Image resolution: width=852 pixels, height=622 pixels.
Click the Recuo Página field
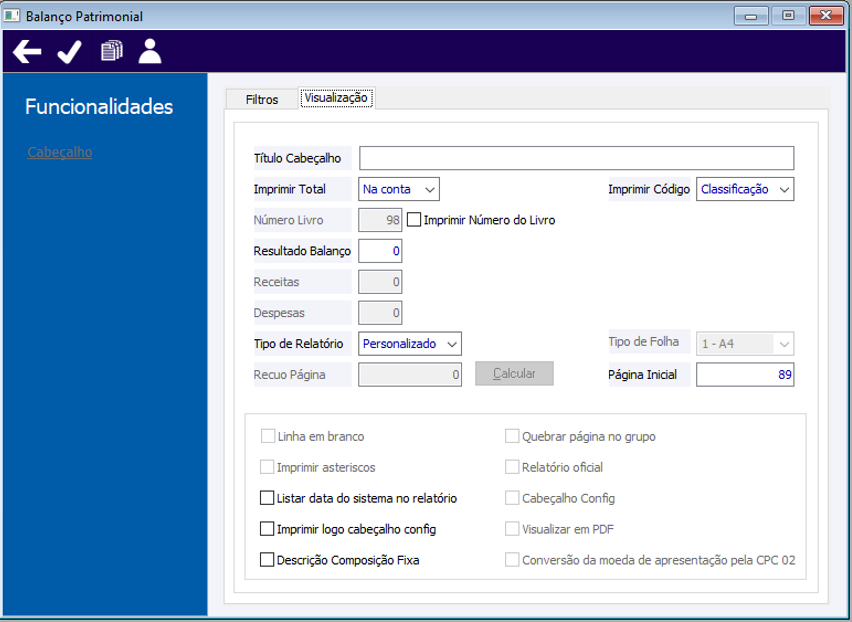click(410, 375)
